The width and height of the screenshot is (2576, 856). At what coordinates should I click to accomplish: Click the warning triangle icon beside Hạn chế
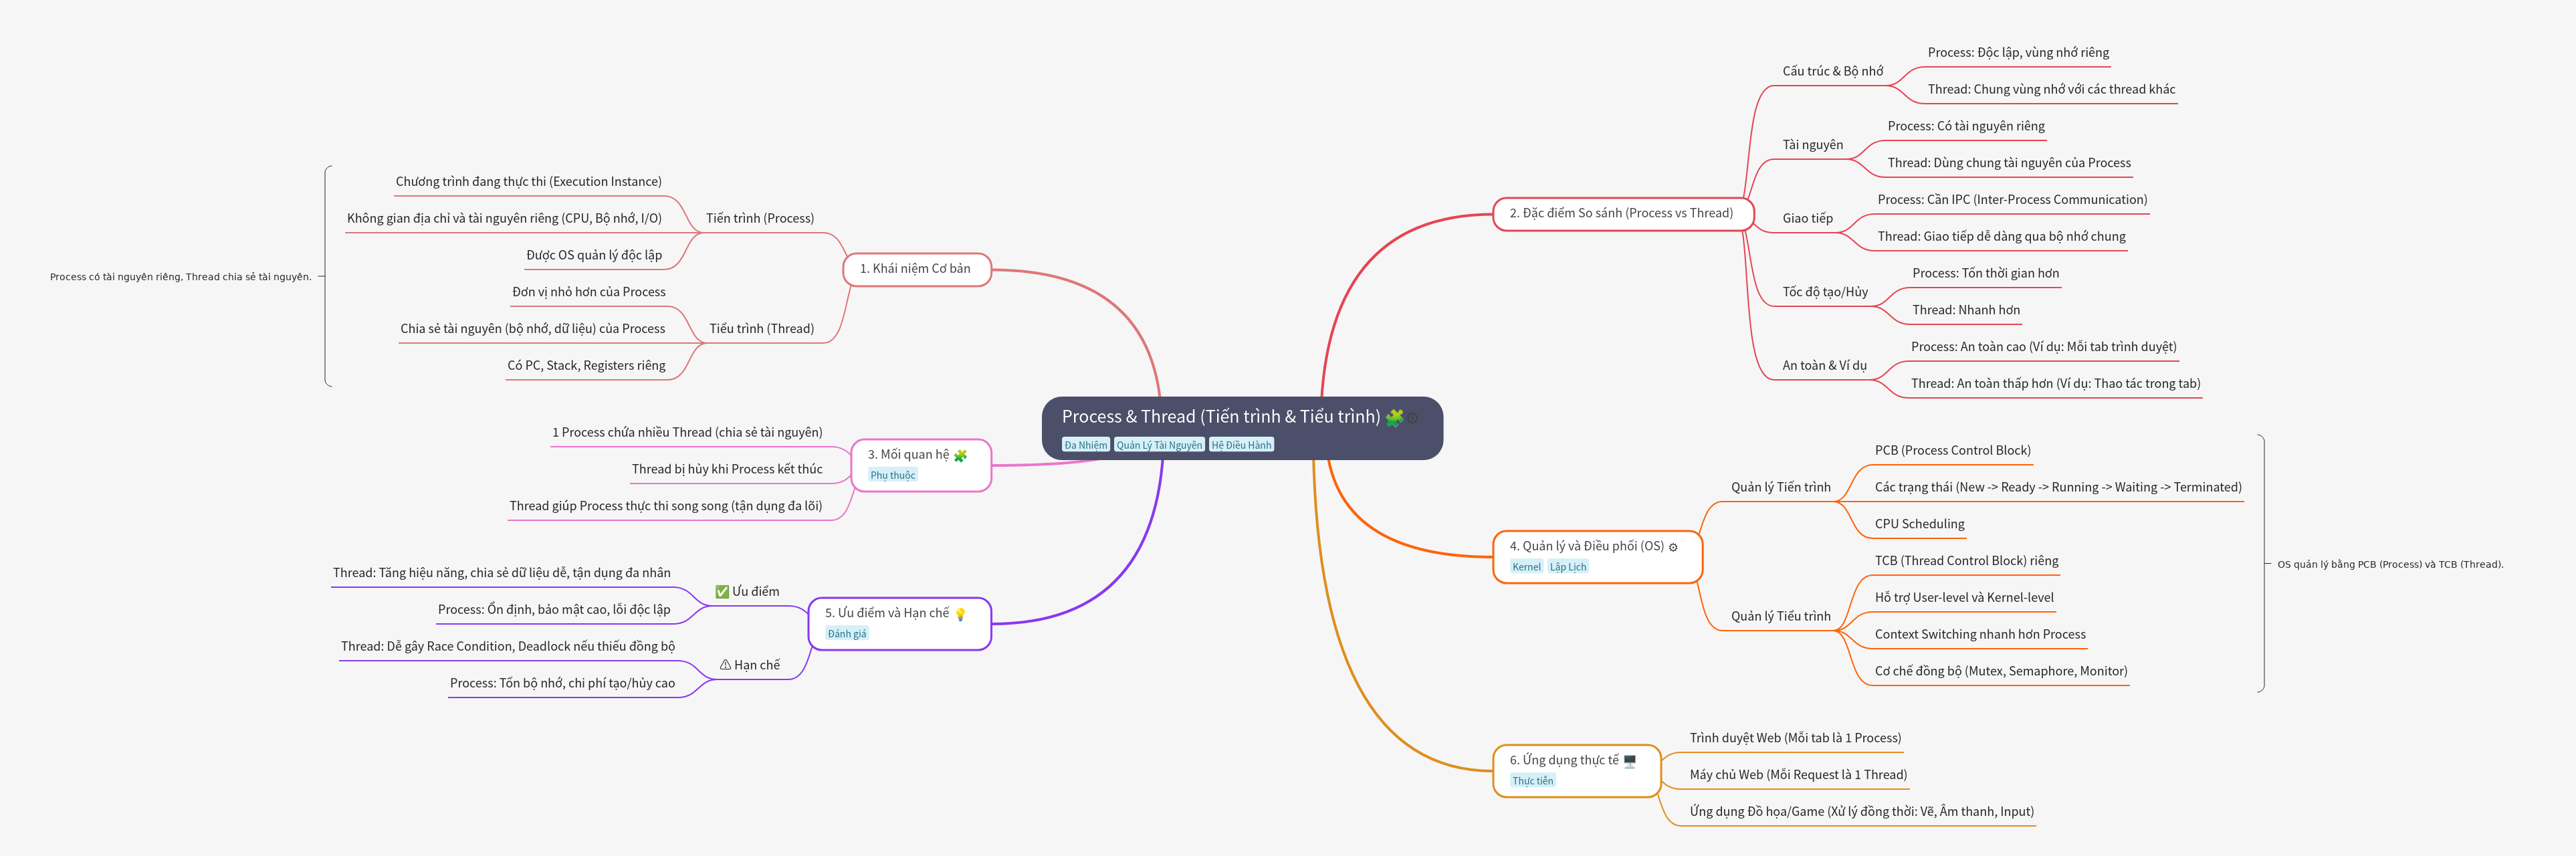click(725, 665)
